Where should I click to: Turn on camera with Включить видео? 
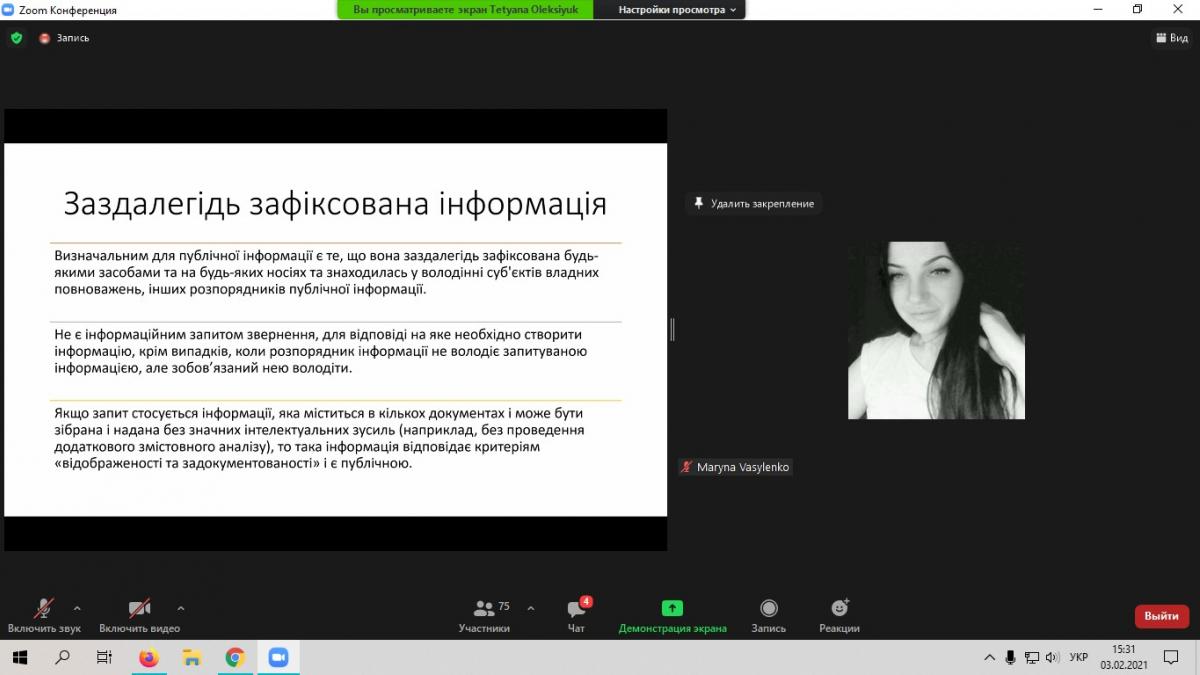coord(139,609)
